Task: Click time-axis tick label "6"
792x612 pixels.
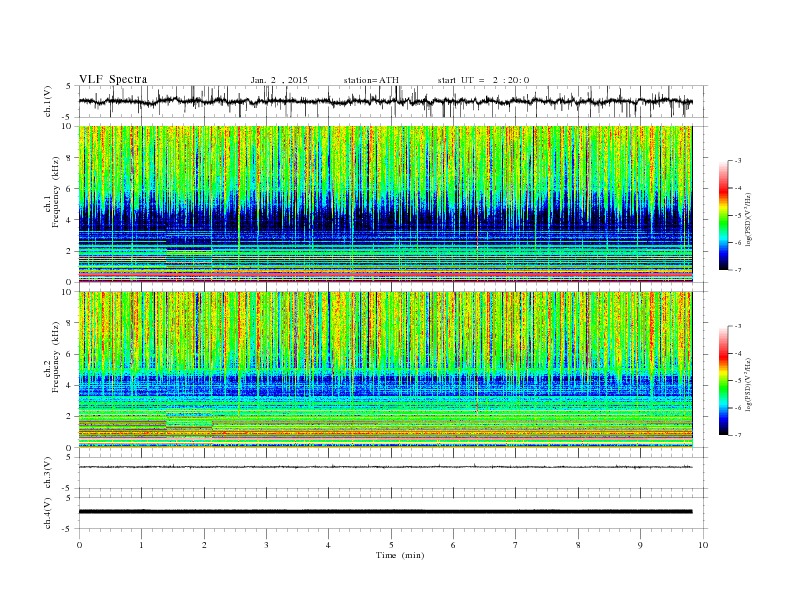Action: tap(453, 545)
